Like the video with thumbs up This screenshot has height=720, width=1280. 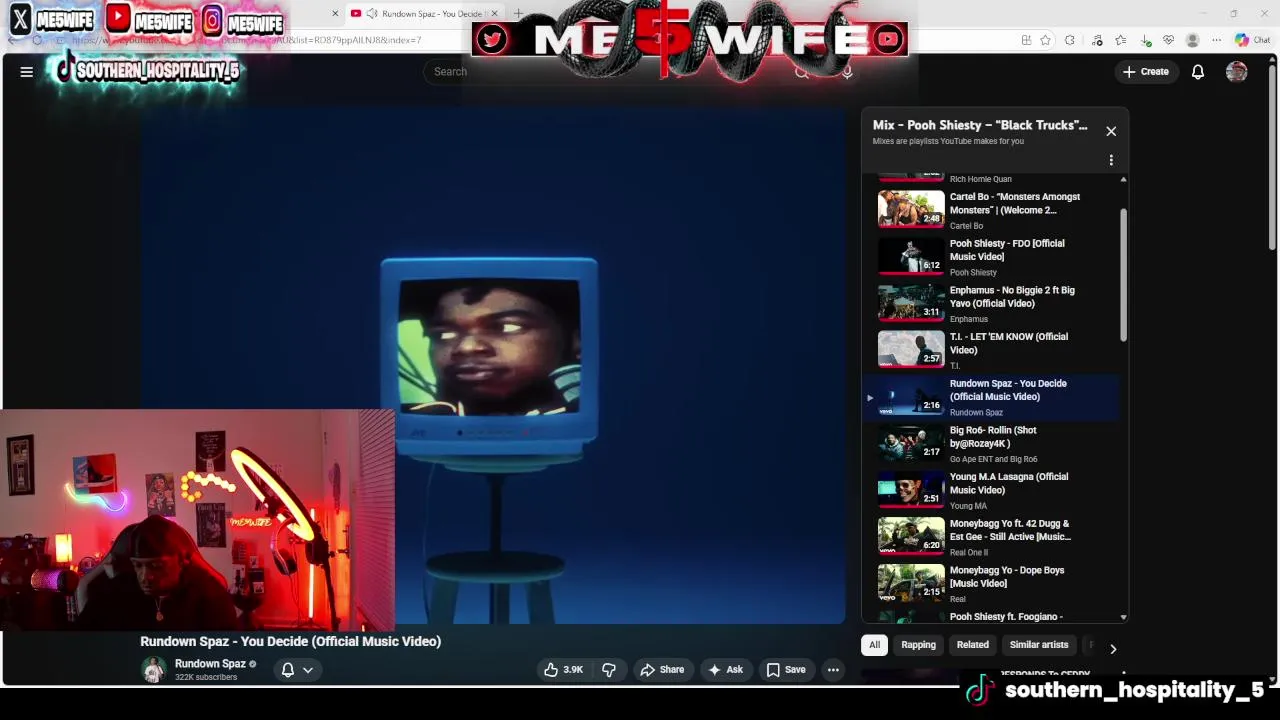click(563, 670)
